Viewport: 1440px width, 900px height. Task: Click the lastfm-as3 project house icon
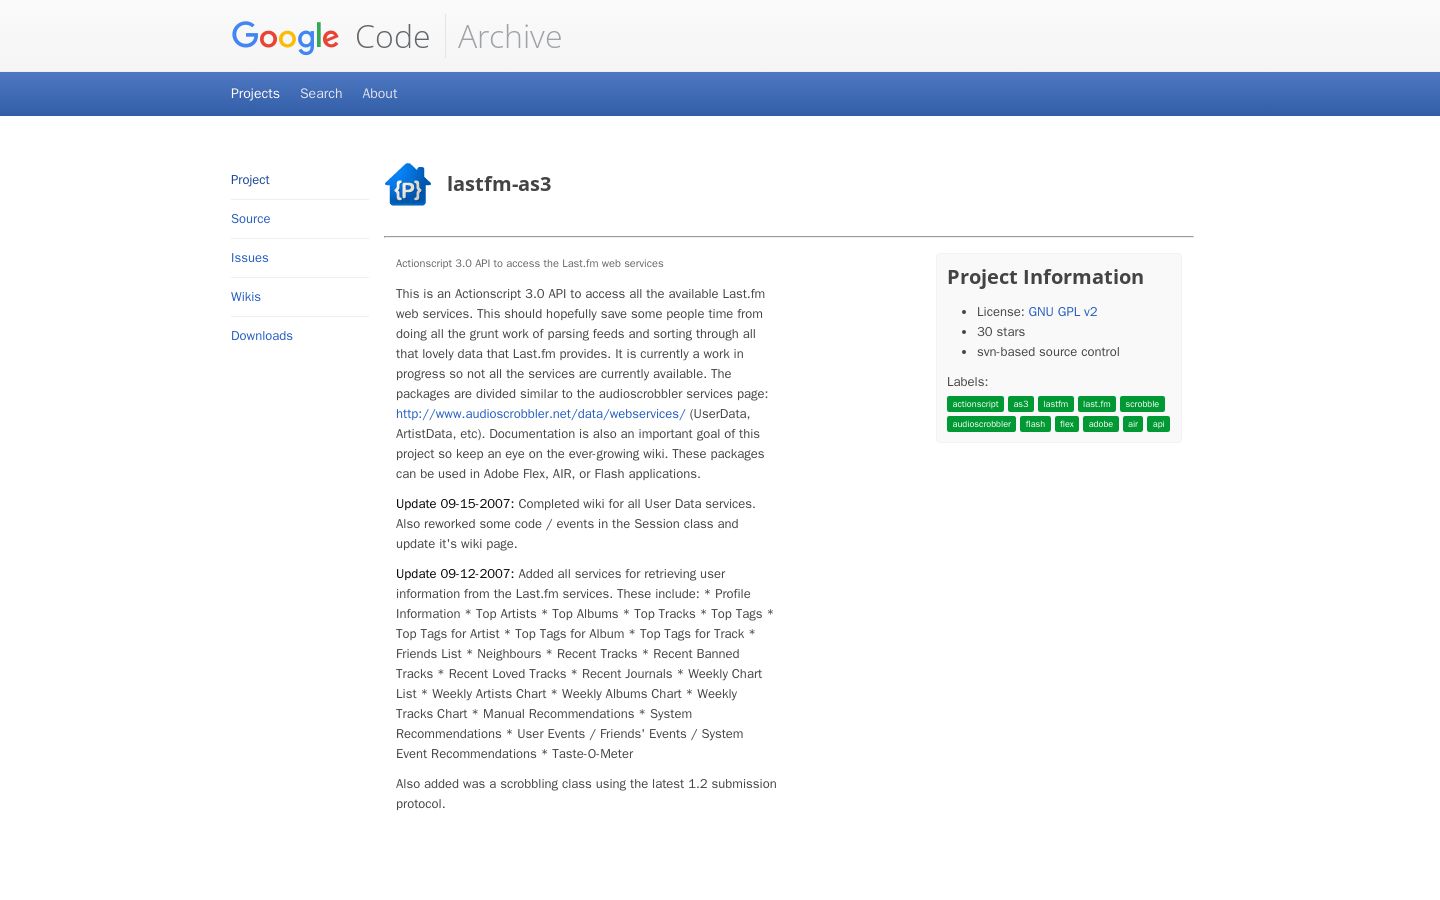click(x=408, y=184)
